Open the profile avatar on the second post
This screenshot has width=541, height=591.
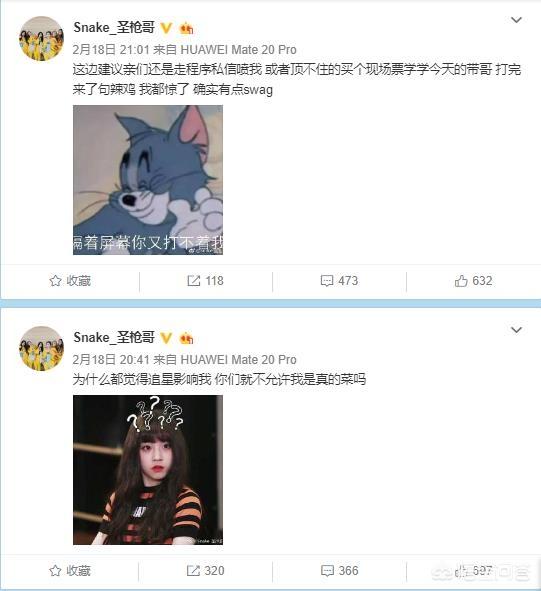[x=41, y=349]
